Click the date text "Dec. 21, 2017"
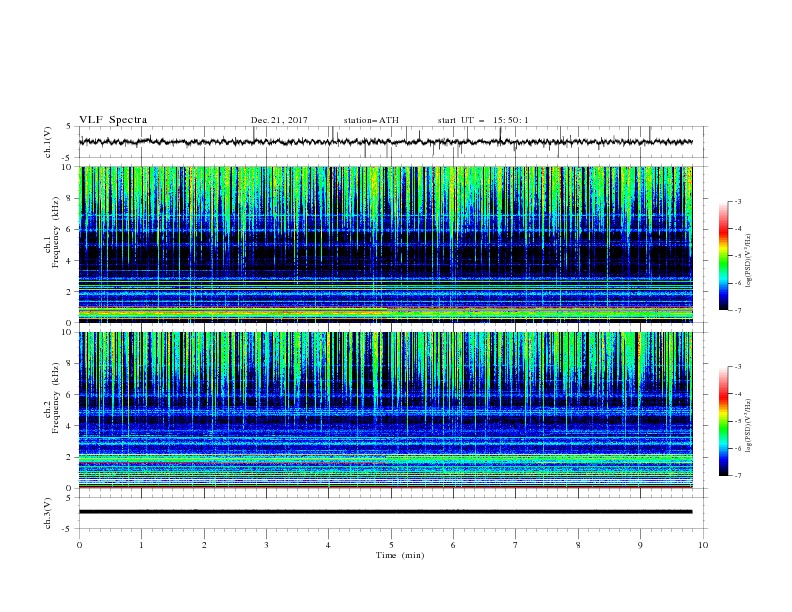This screenshot has width=792, height=612. coord(279,120)
